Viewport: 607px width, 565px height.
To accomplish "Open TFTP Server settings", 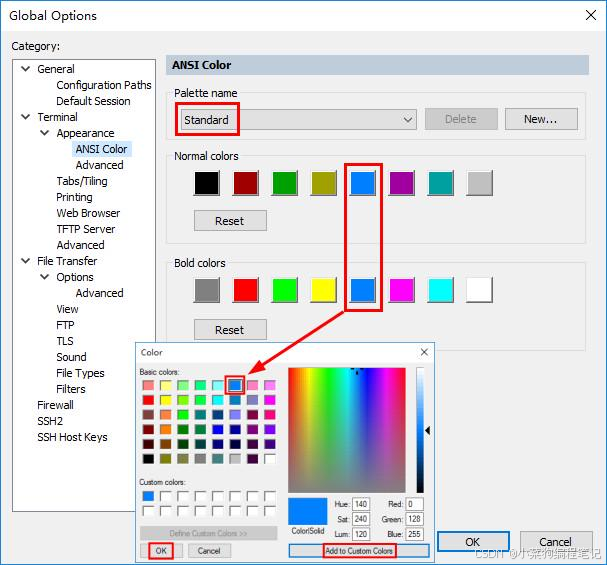I will (x=86, y=229).
